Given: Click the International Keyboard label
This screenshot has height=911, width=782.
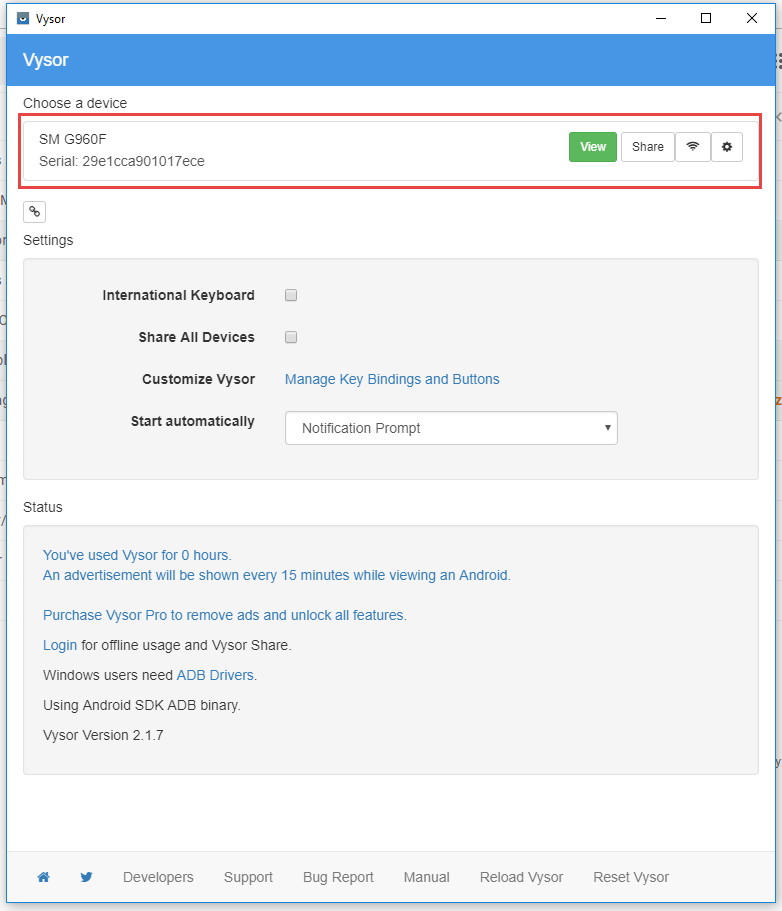Looking at the screenshot, I should point(178,295).
